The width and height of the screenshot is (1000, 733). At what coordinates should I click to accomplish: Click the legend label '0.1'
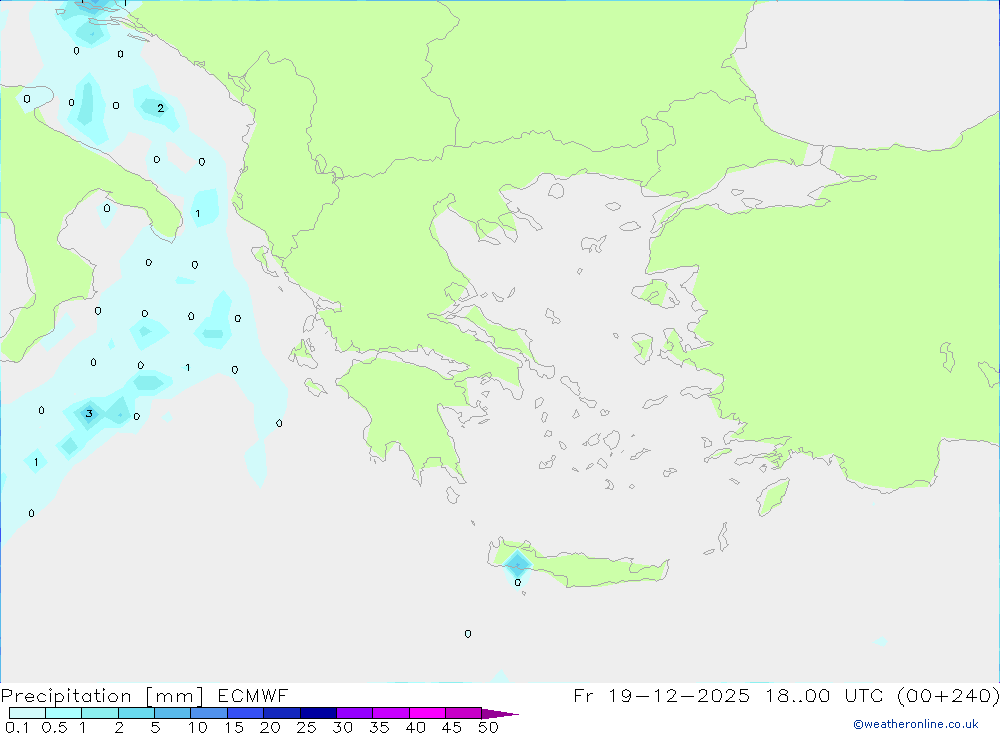(x=17, y=727)
